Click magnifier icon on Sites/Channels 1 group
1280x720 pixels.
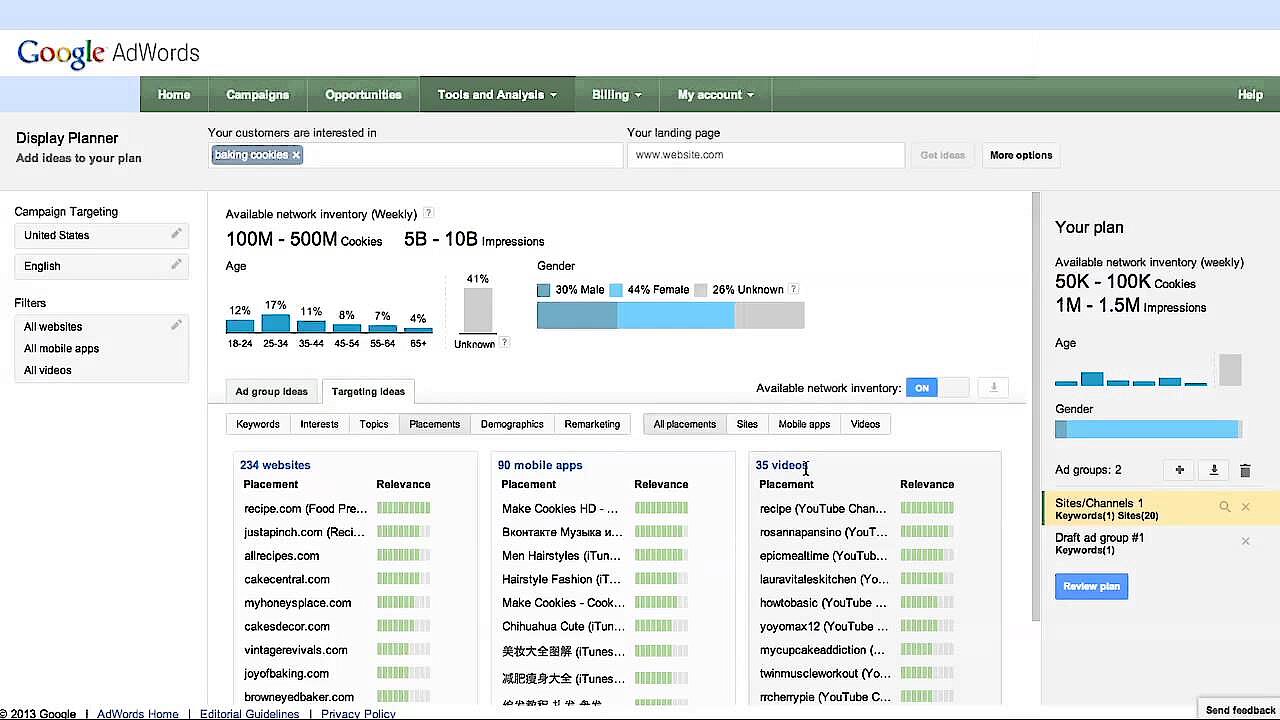pos(1224,507)
